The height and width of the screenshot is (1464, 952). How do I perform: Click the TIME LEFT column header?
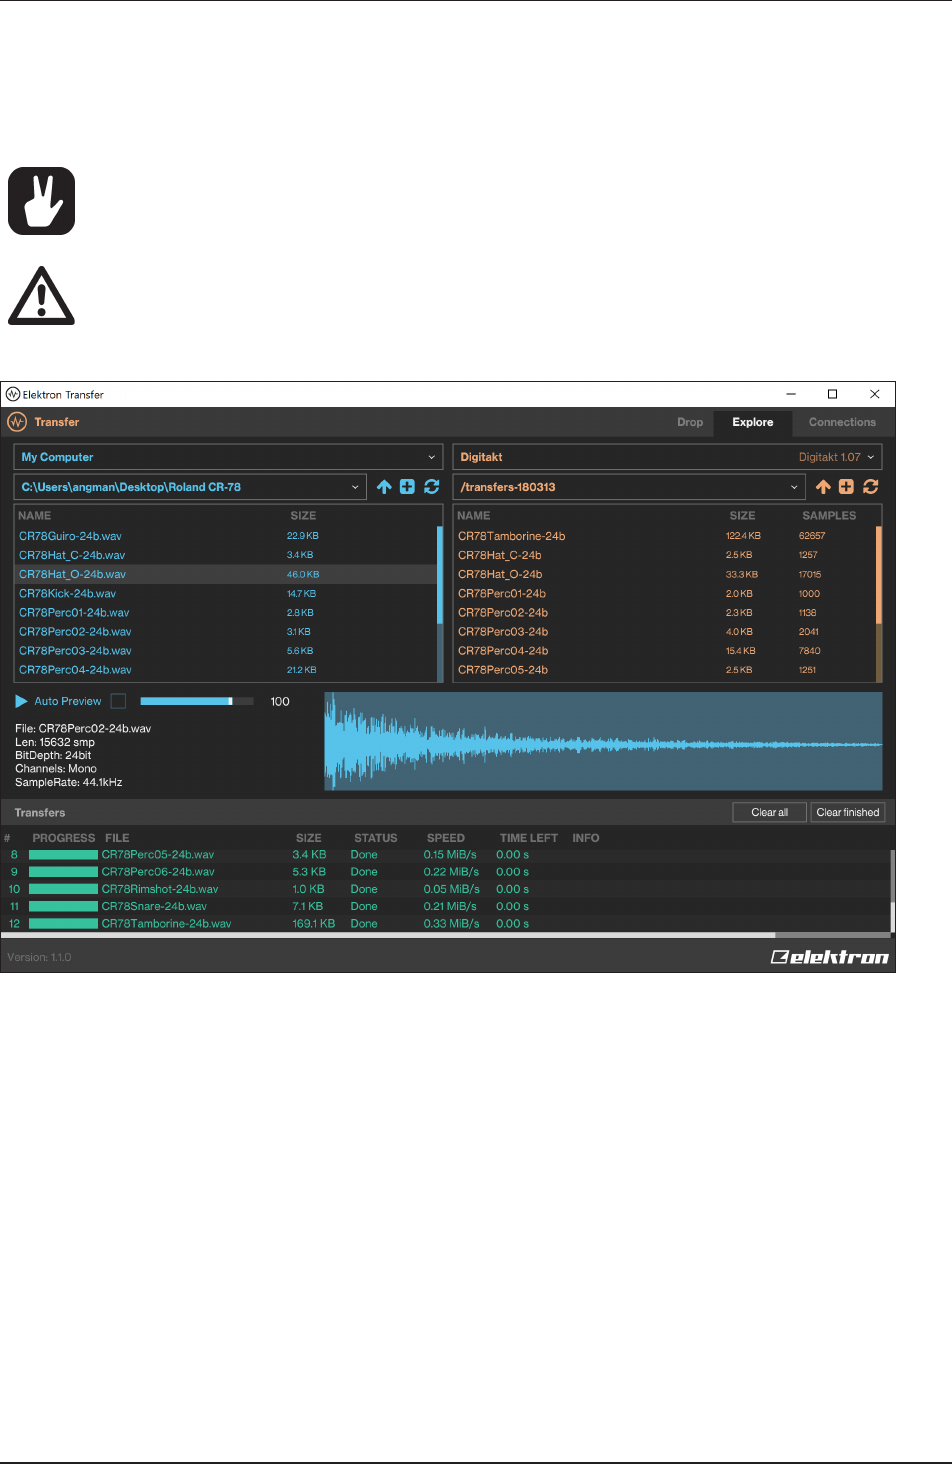click(x=529, y=838)
